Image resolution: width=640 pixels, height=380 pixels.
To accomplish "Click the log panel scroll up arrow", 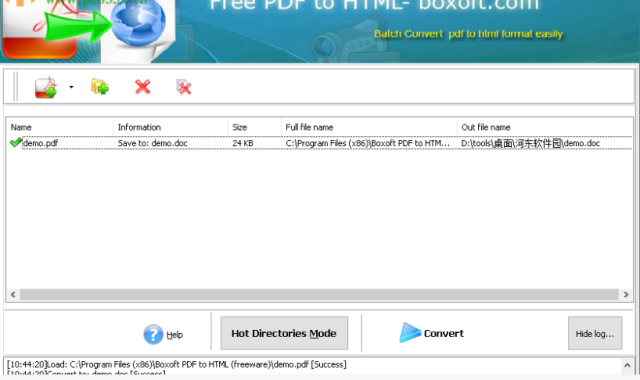I will click(x=627, y=365).
